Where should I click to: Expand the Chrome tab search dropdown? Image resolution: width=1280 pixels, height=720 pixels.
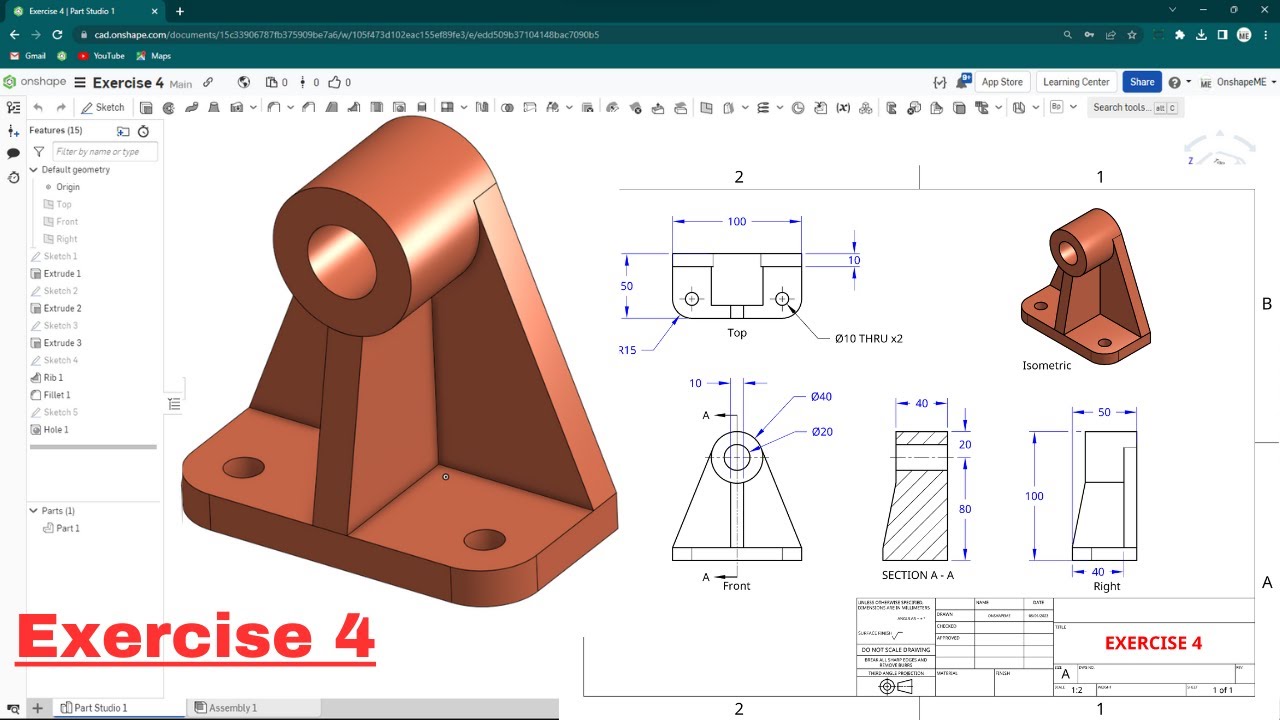tap(1172, 10)
